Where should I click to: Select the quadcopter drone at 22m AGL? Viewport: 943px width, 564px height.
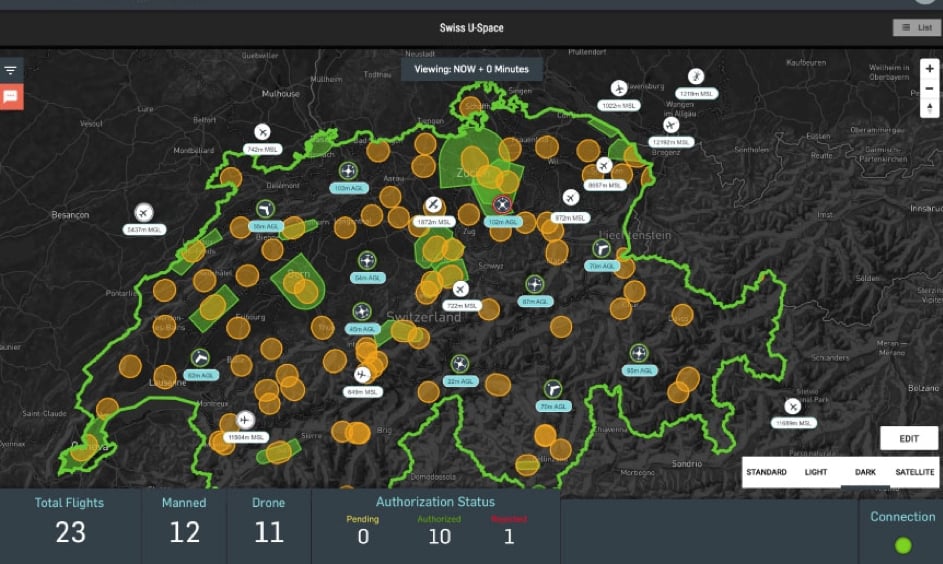[460, 364]
